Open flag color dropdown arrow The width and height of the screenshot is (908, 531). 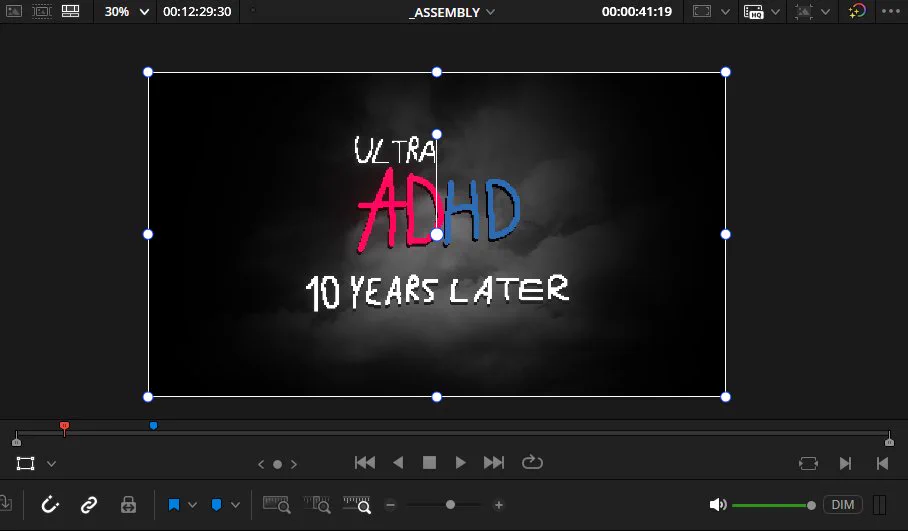(192, 505)
